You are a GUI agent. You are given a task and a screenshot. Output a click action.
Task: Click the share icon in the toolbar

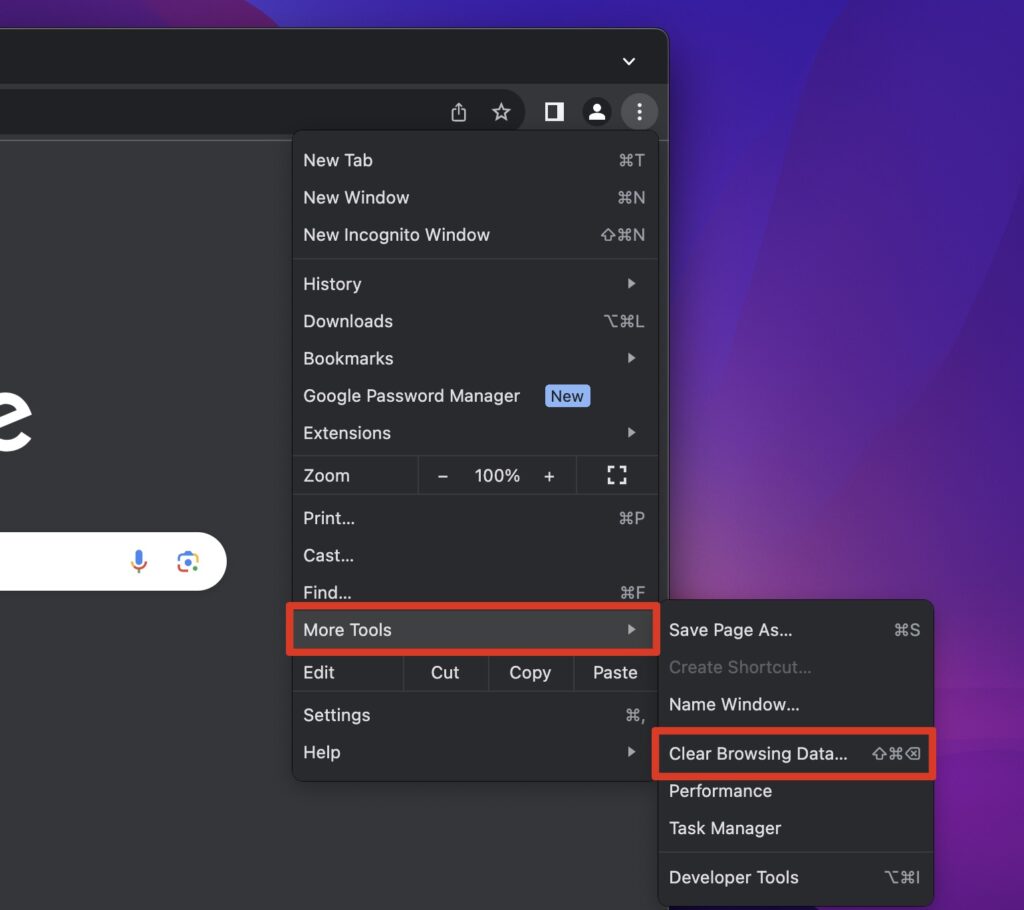[458, 112]
